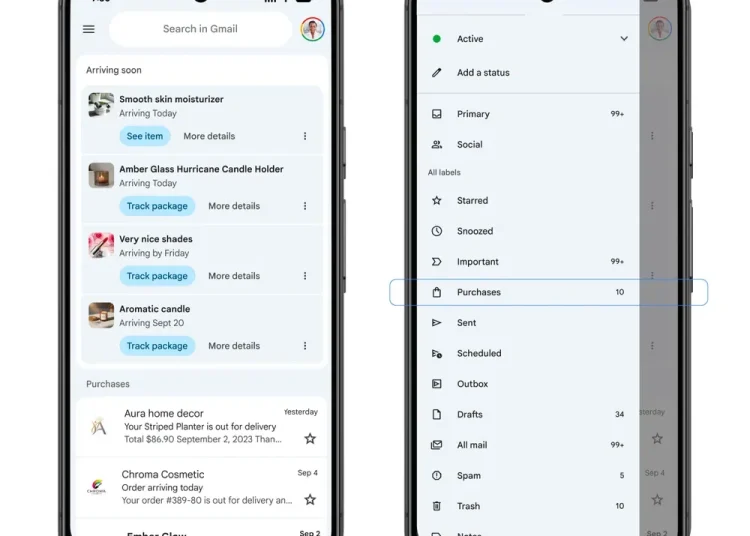Screen dimensions: 750x536
Task: Tap the Sent arrow icon
Action: (436, 323)
